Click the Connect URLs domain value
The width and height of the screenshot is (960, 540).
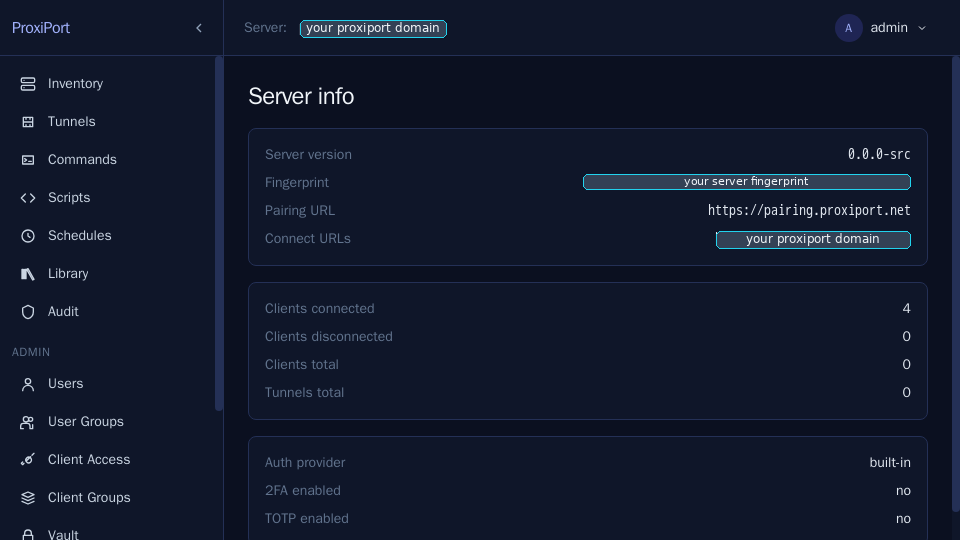click(x=813, y=239)
